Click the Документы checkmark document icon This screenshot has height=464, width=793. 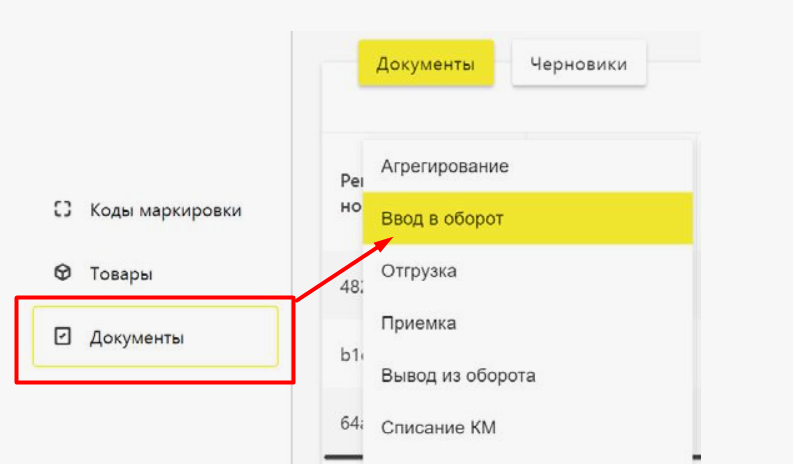pyautogui.click(x=63, y=338)
